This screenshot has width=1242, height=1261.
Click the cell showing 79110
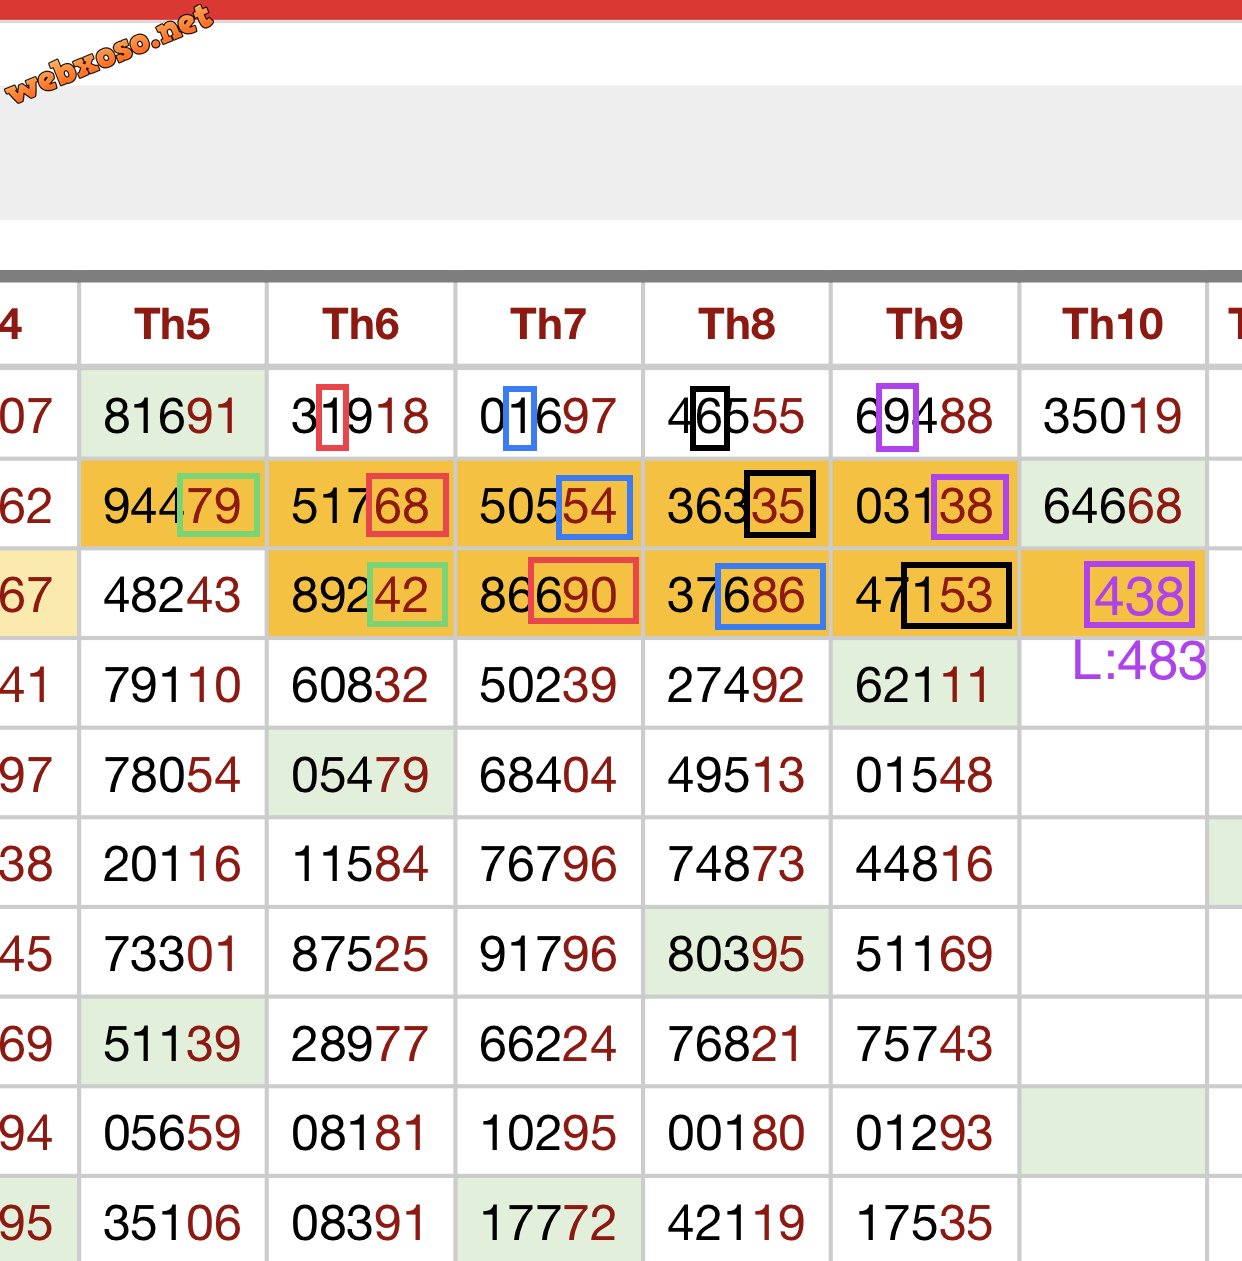click(x=173, y=684)
